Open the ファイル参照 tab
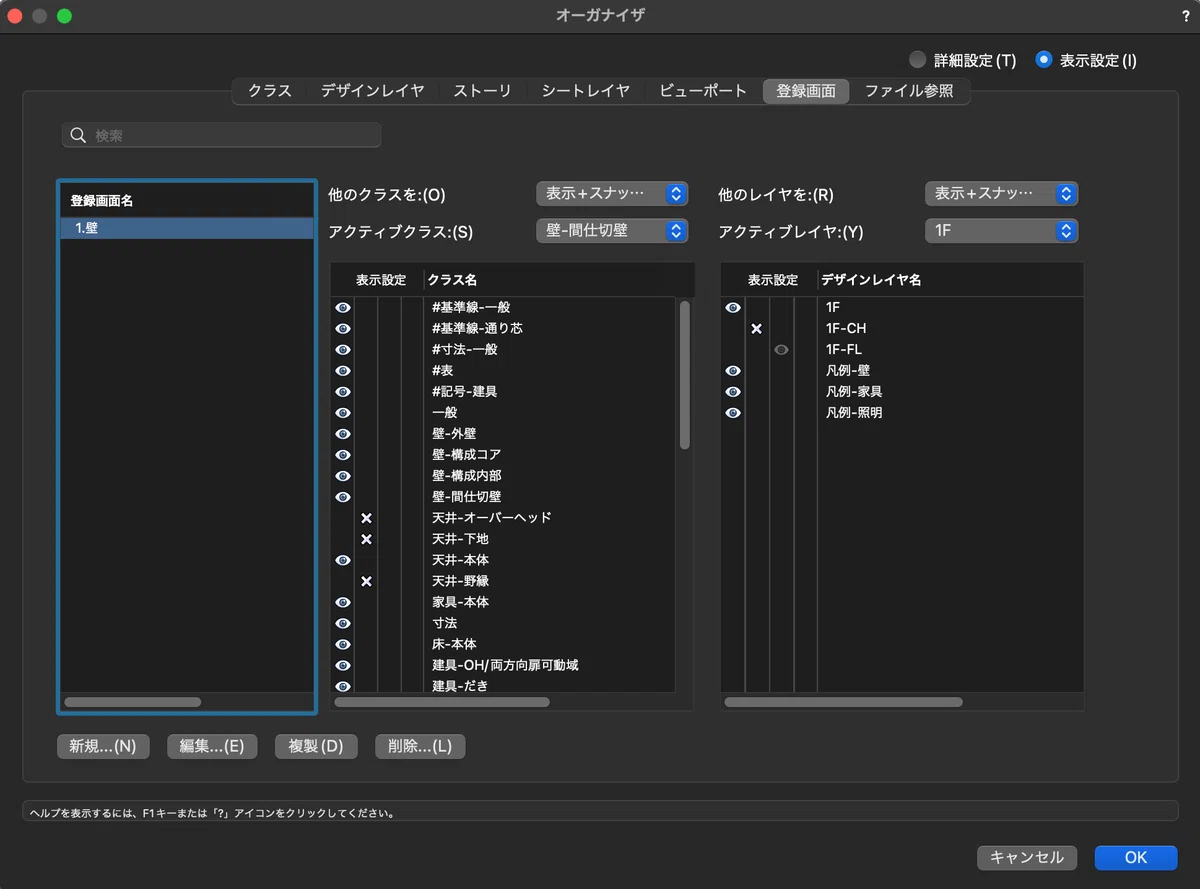 coord(909,91)
